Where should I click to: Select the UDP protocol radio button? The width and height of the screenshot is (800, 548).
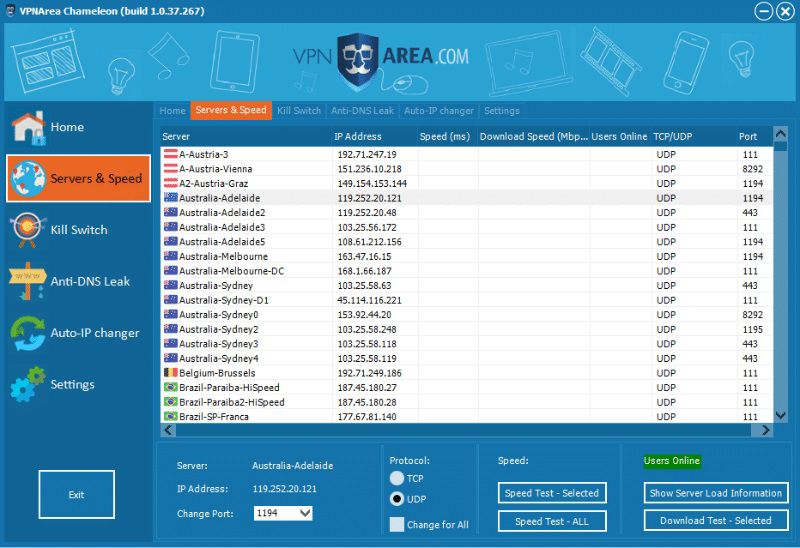click(x=396, y=499)
